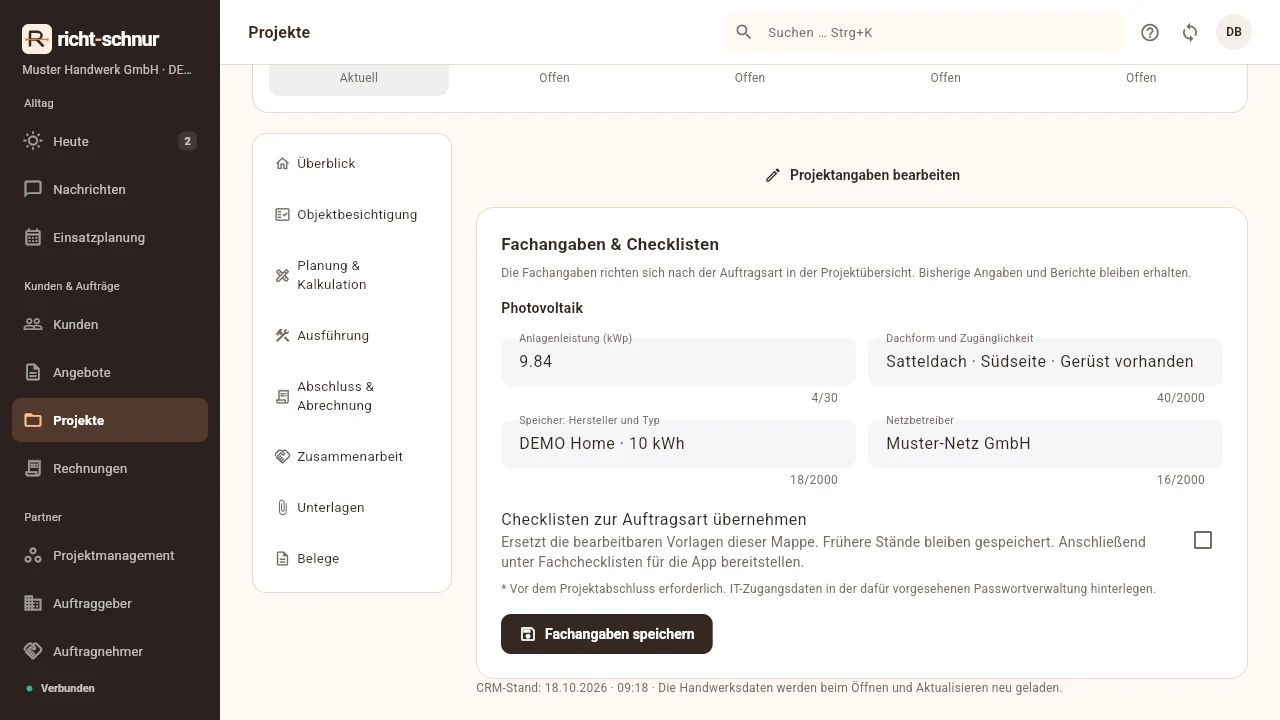The height and width of the screenshot is (720, 1280).
Task: Click the CRM-Stand 18.10.2026 status line
Action: tap(769, 688)
